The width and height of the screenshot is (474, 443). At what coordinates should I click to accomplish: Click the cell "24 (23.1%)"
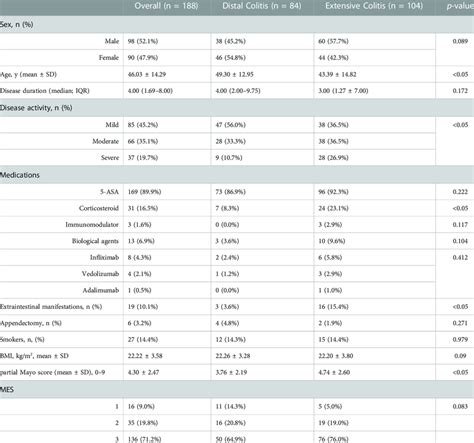[333, 208]
